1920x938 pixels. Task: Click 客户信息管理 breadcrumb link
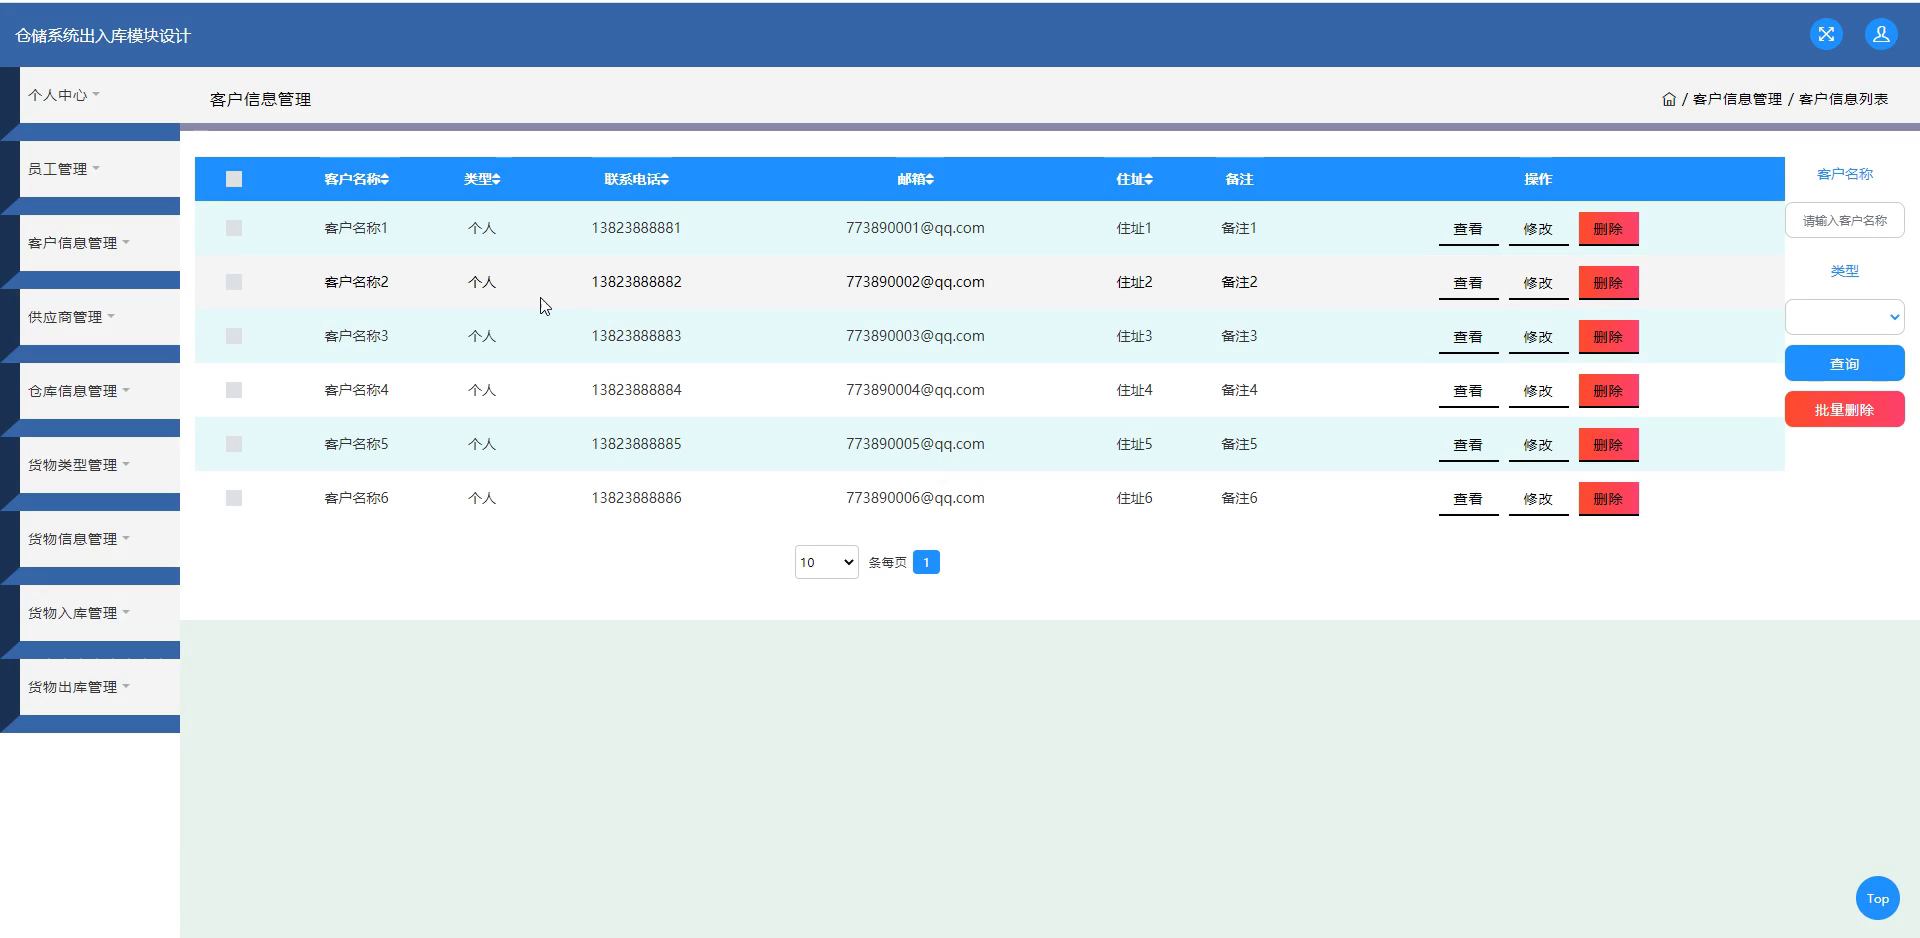pyautogui.click(x=1737, y=99)
